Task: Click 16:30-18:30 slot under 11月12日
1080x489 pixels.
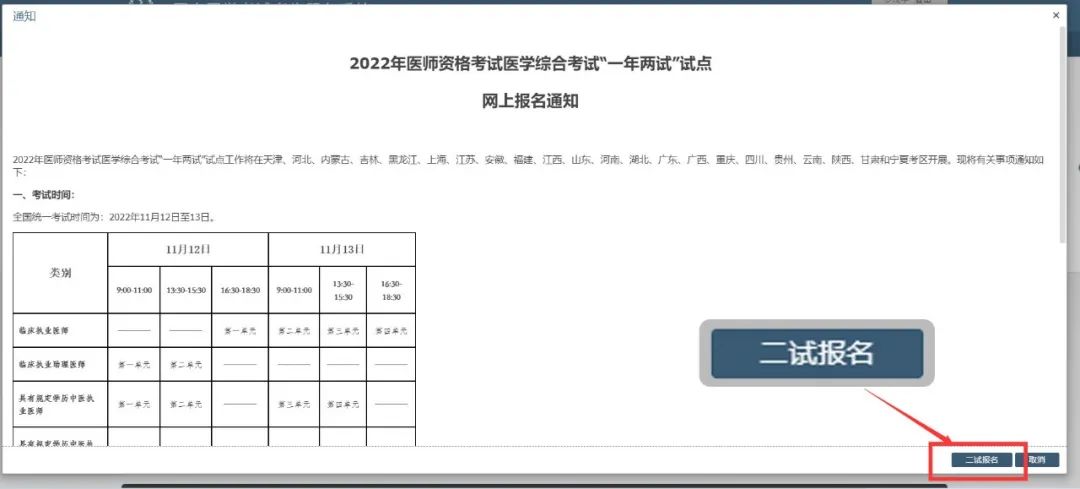Action: [240, 290]
